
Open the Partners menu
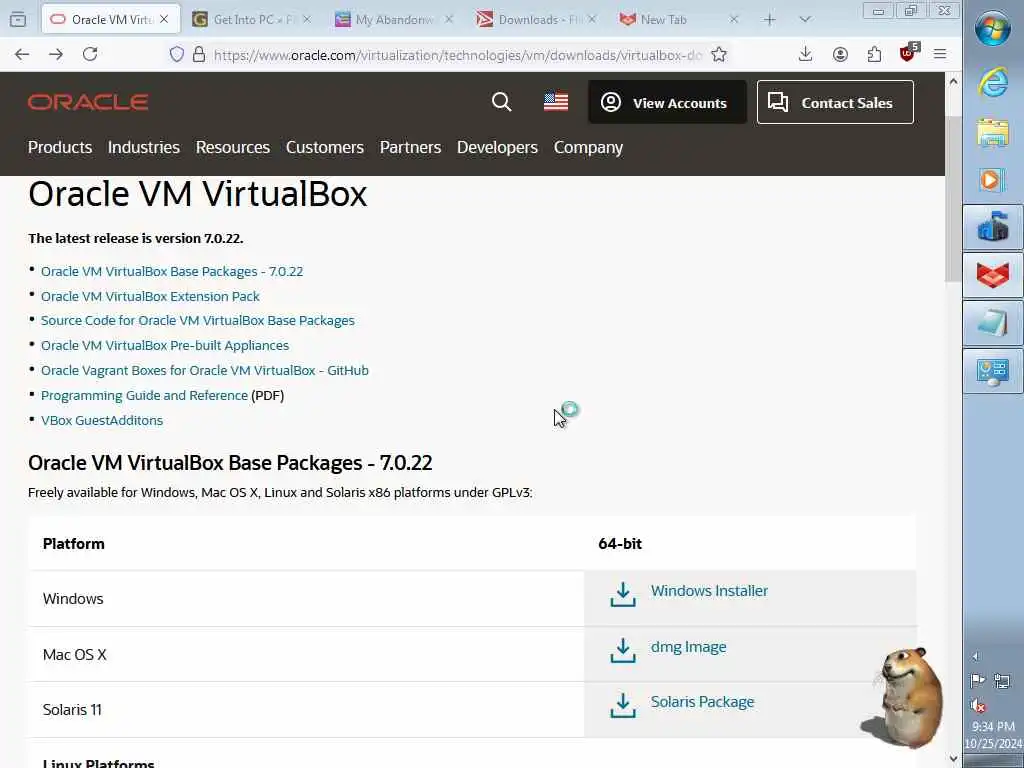(410, 148)
